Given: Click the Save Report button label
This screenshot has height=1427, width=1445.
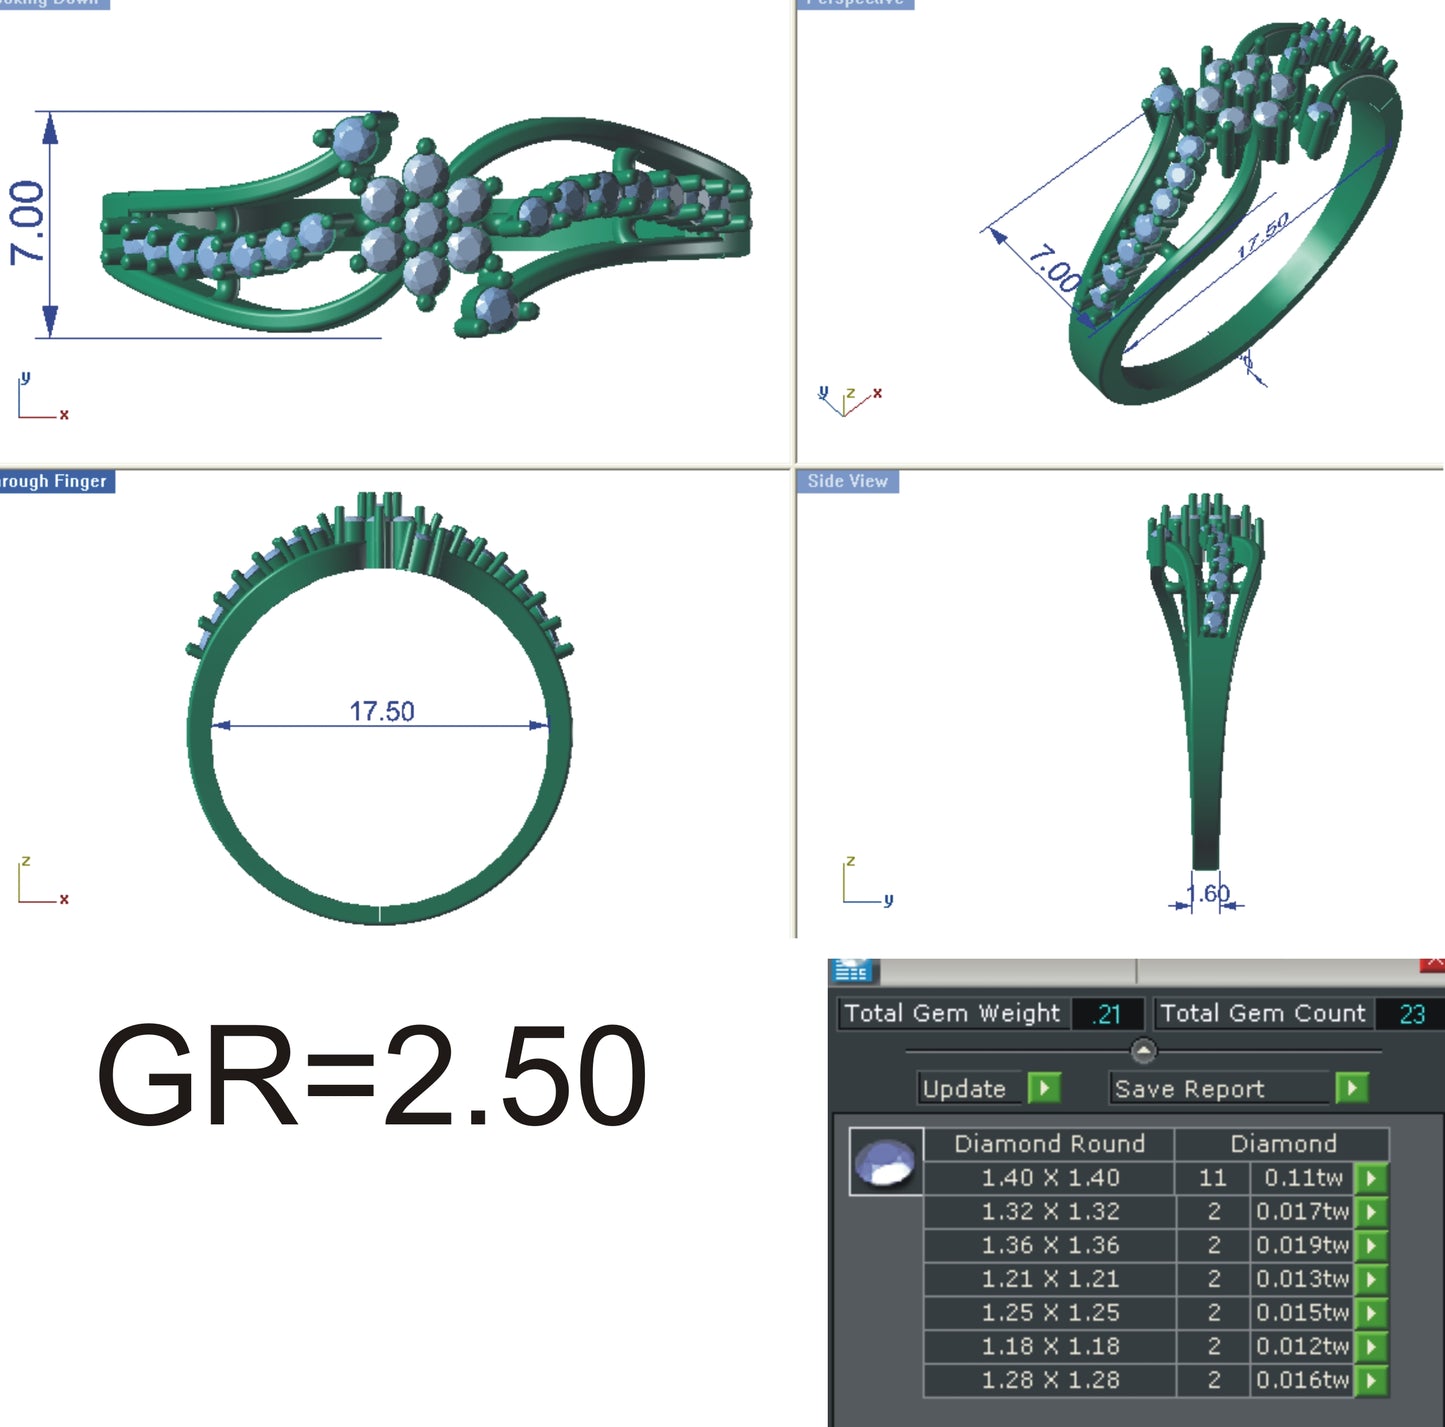Looking at the screenshot, I should [1221, 1088].
